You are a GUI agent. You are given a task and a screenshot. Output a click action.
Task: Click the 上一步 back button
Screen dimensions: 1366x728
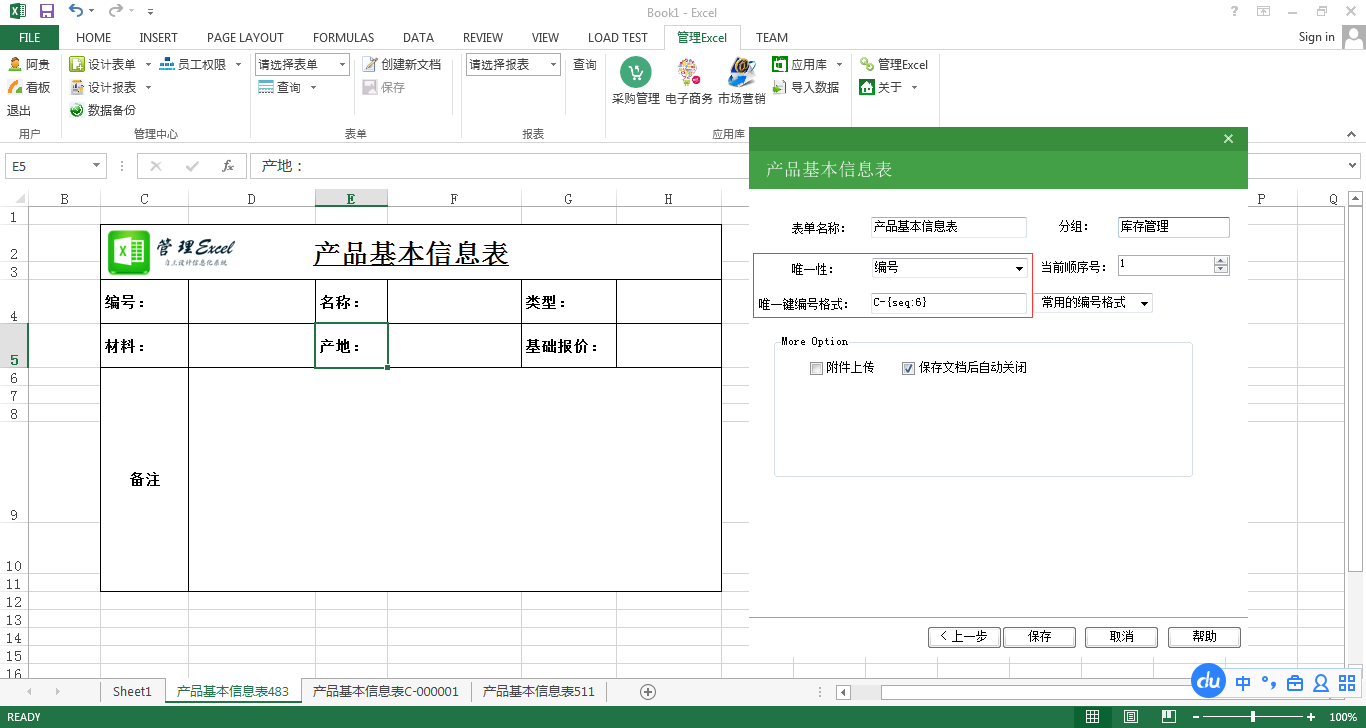[964, 637]
